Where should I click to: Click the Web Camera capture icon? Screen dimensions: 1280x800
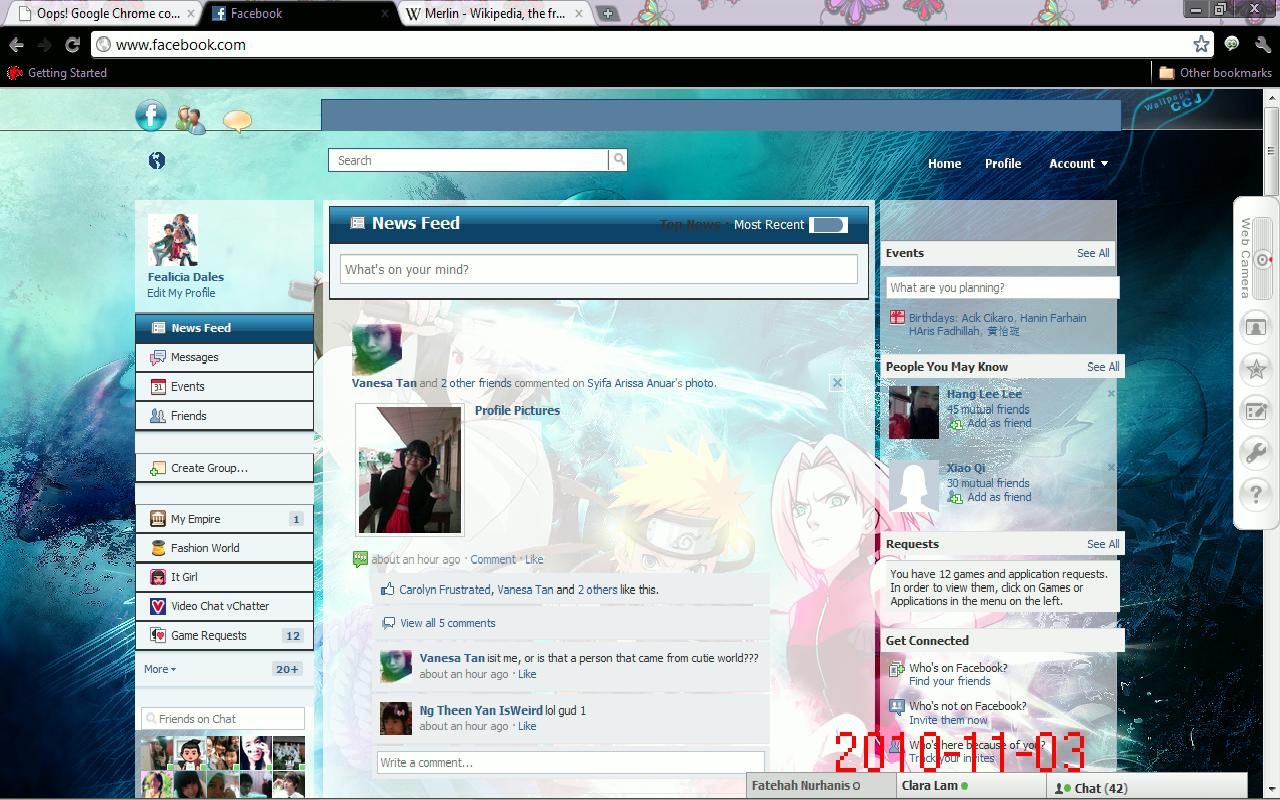point(1263,260)
